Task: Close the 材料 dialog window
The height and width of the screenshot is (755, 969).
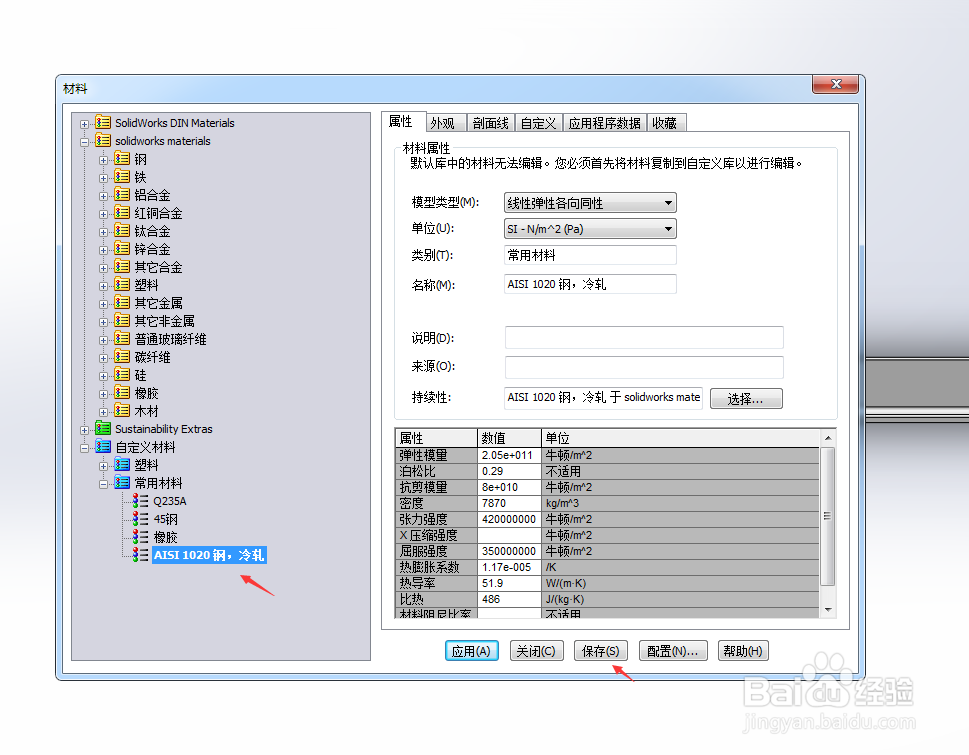Action: pos(836,84)
